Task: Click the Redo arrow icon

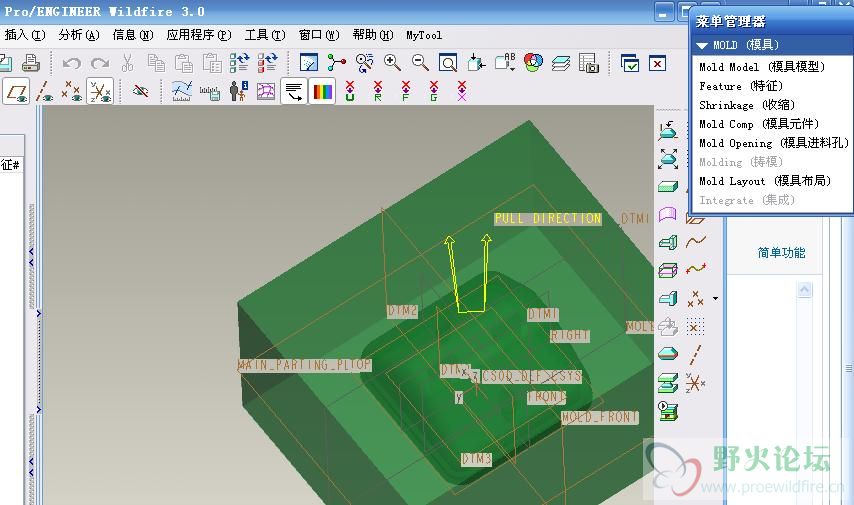Action: 100,63
